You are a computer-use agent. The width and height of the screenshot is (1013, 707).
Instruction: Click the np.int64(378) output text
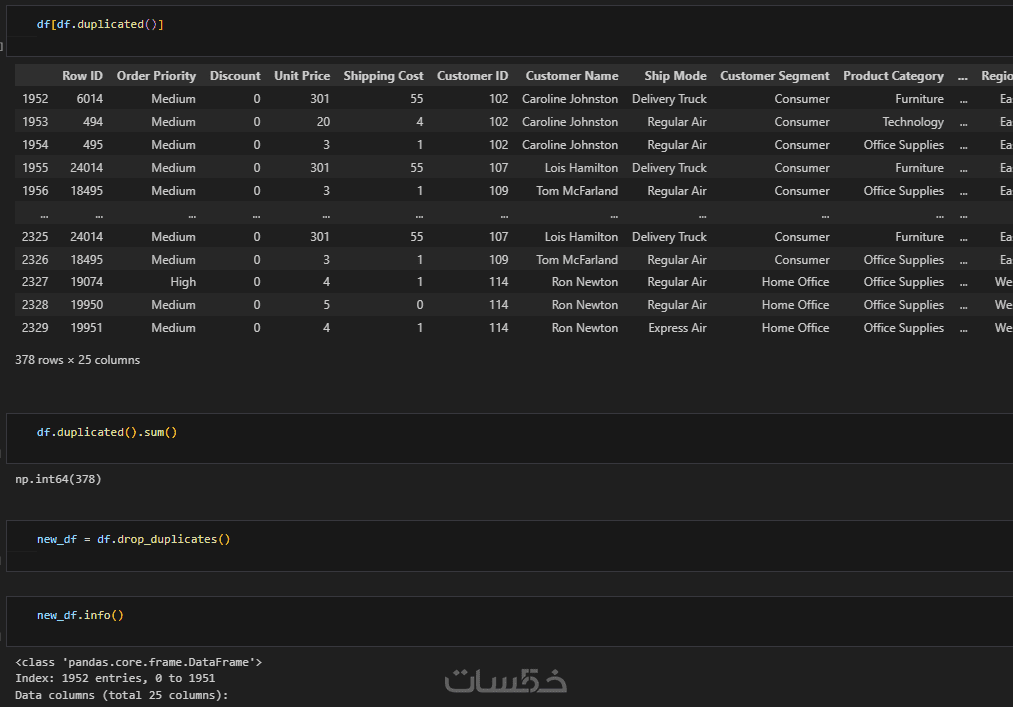pyautogui.click(x=58, y=479)
